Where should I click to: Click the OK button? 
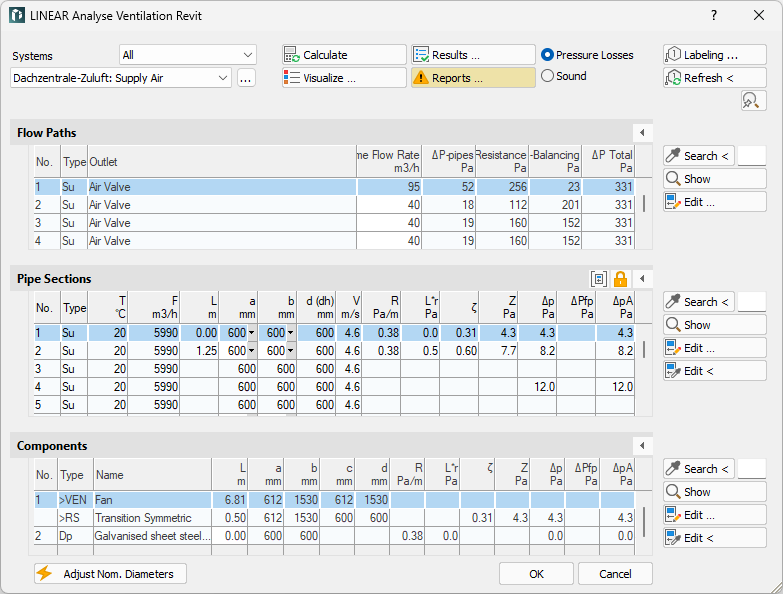pos(536,574)
